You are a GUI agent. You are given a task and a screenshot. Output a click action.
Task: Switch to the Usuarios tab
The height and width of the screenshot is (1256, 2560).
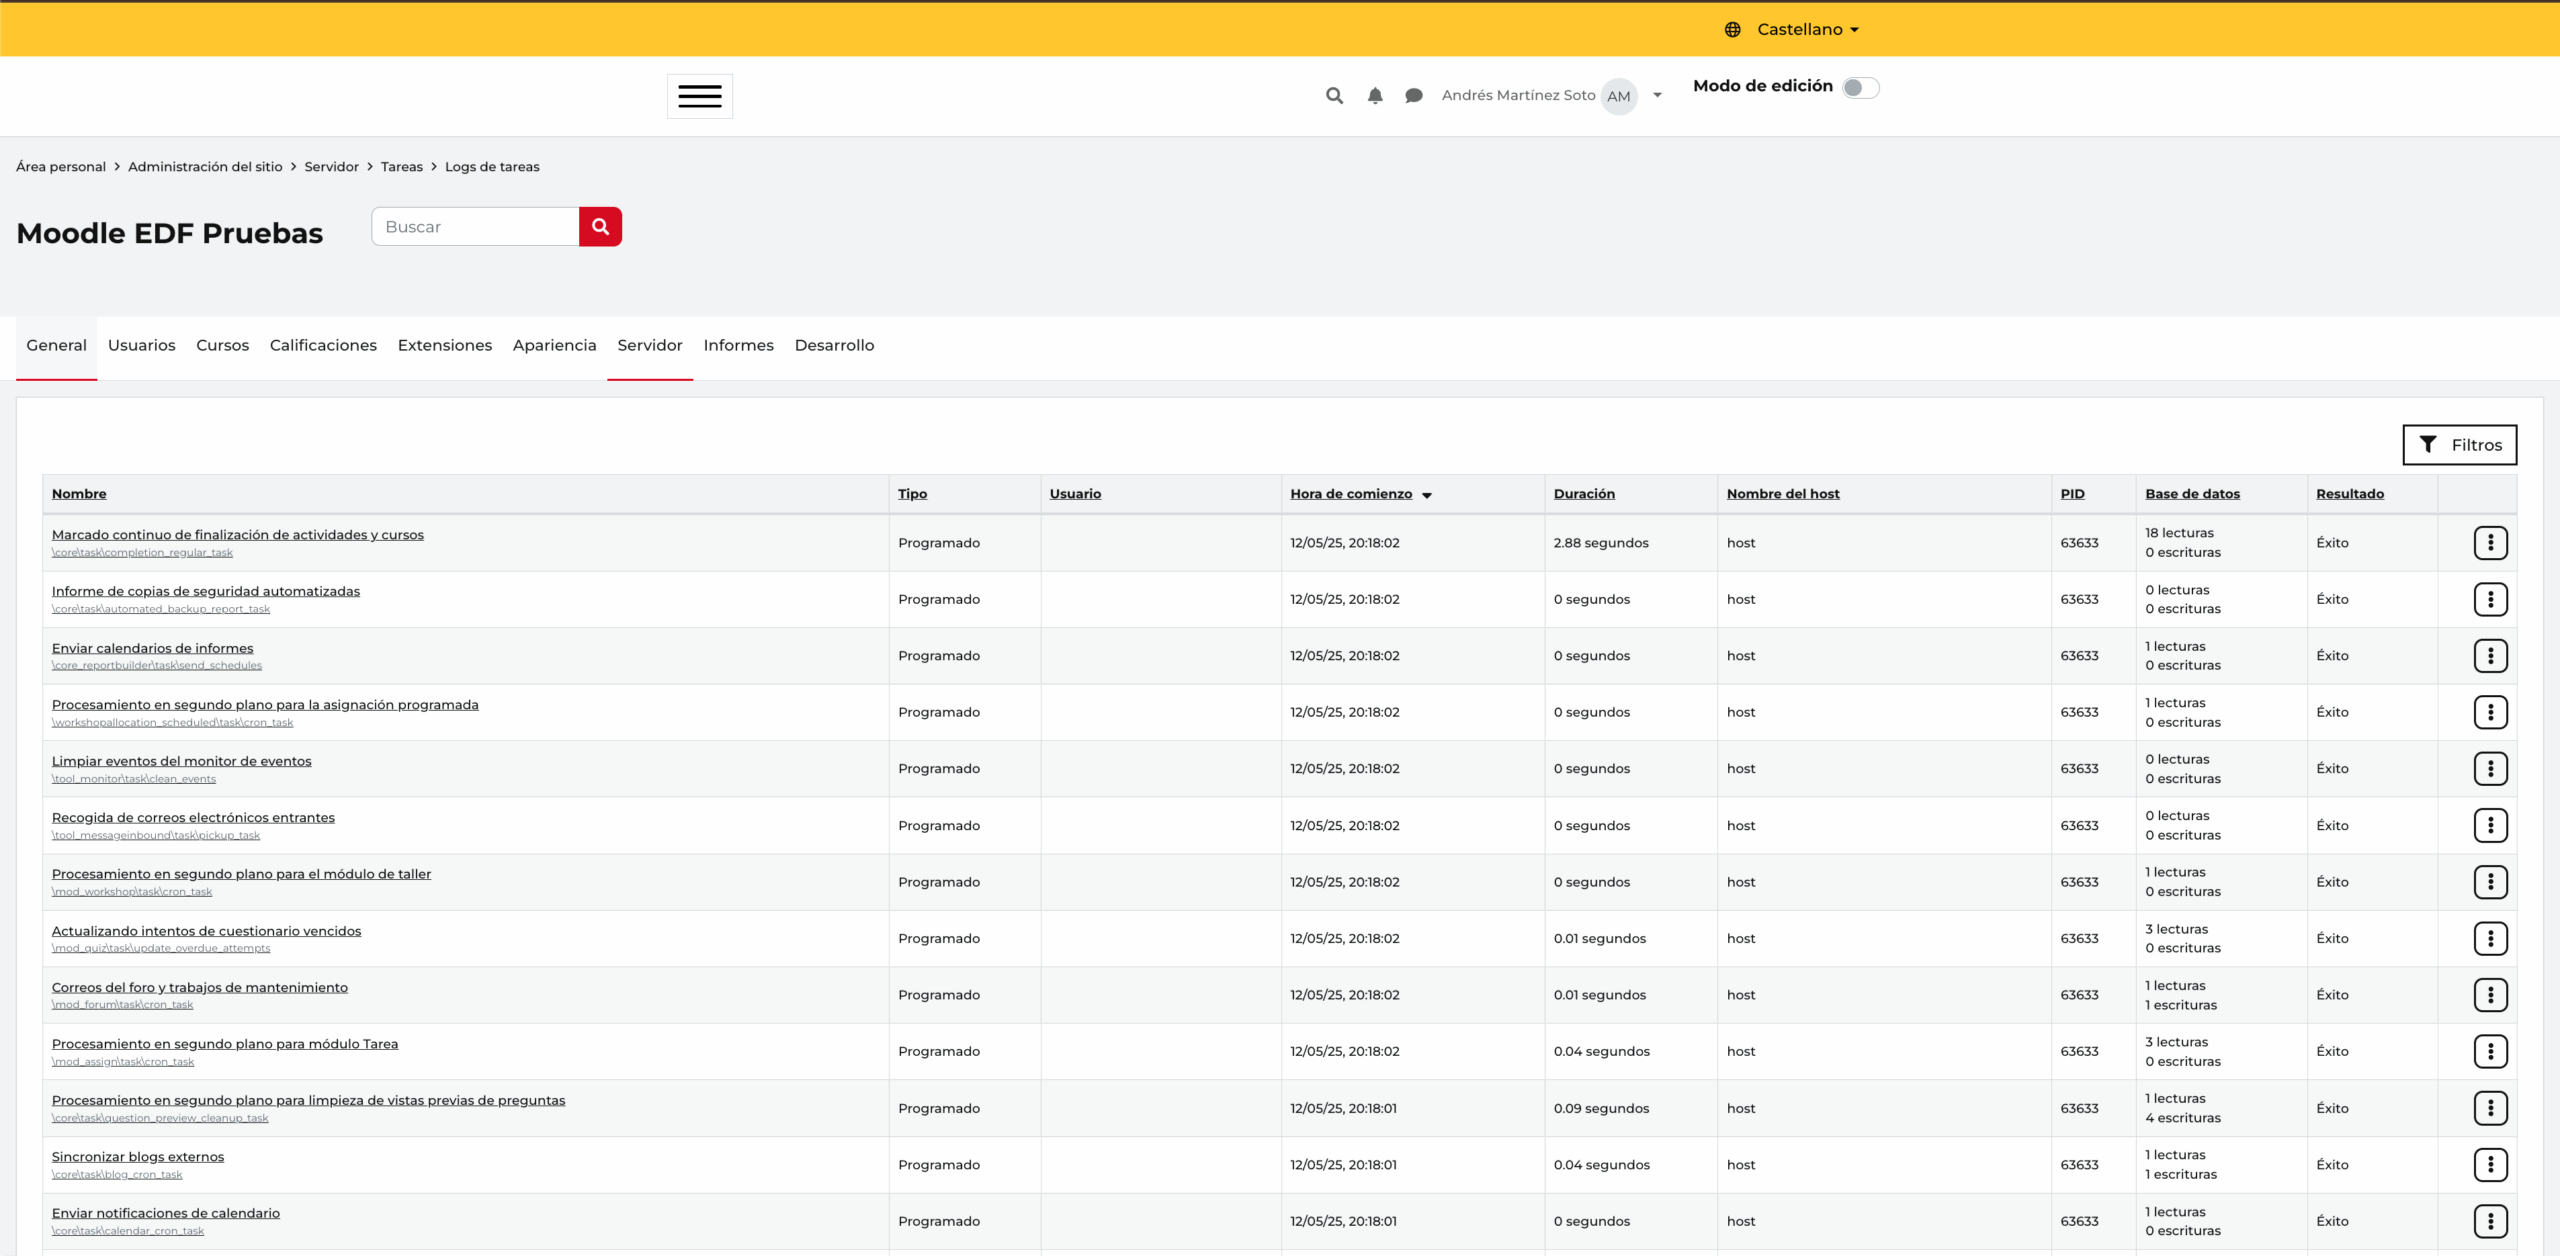pyautogui.click(x=141, y=346)
